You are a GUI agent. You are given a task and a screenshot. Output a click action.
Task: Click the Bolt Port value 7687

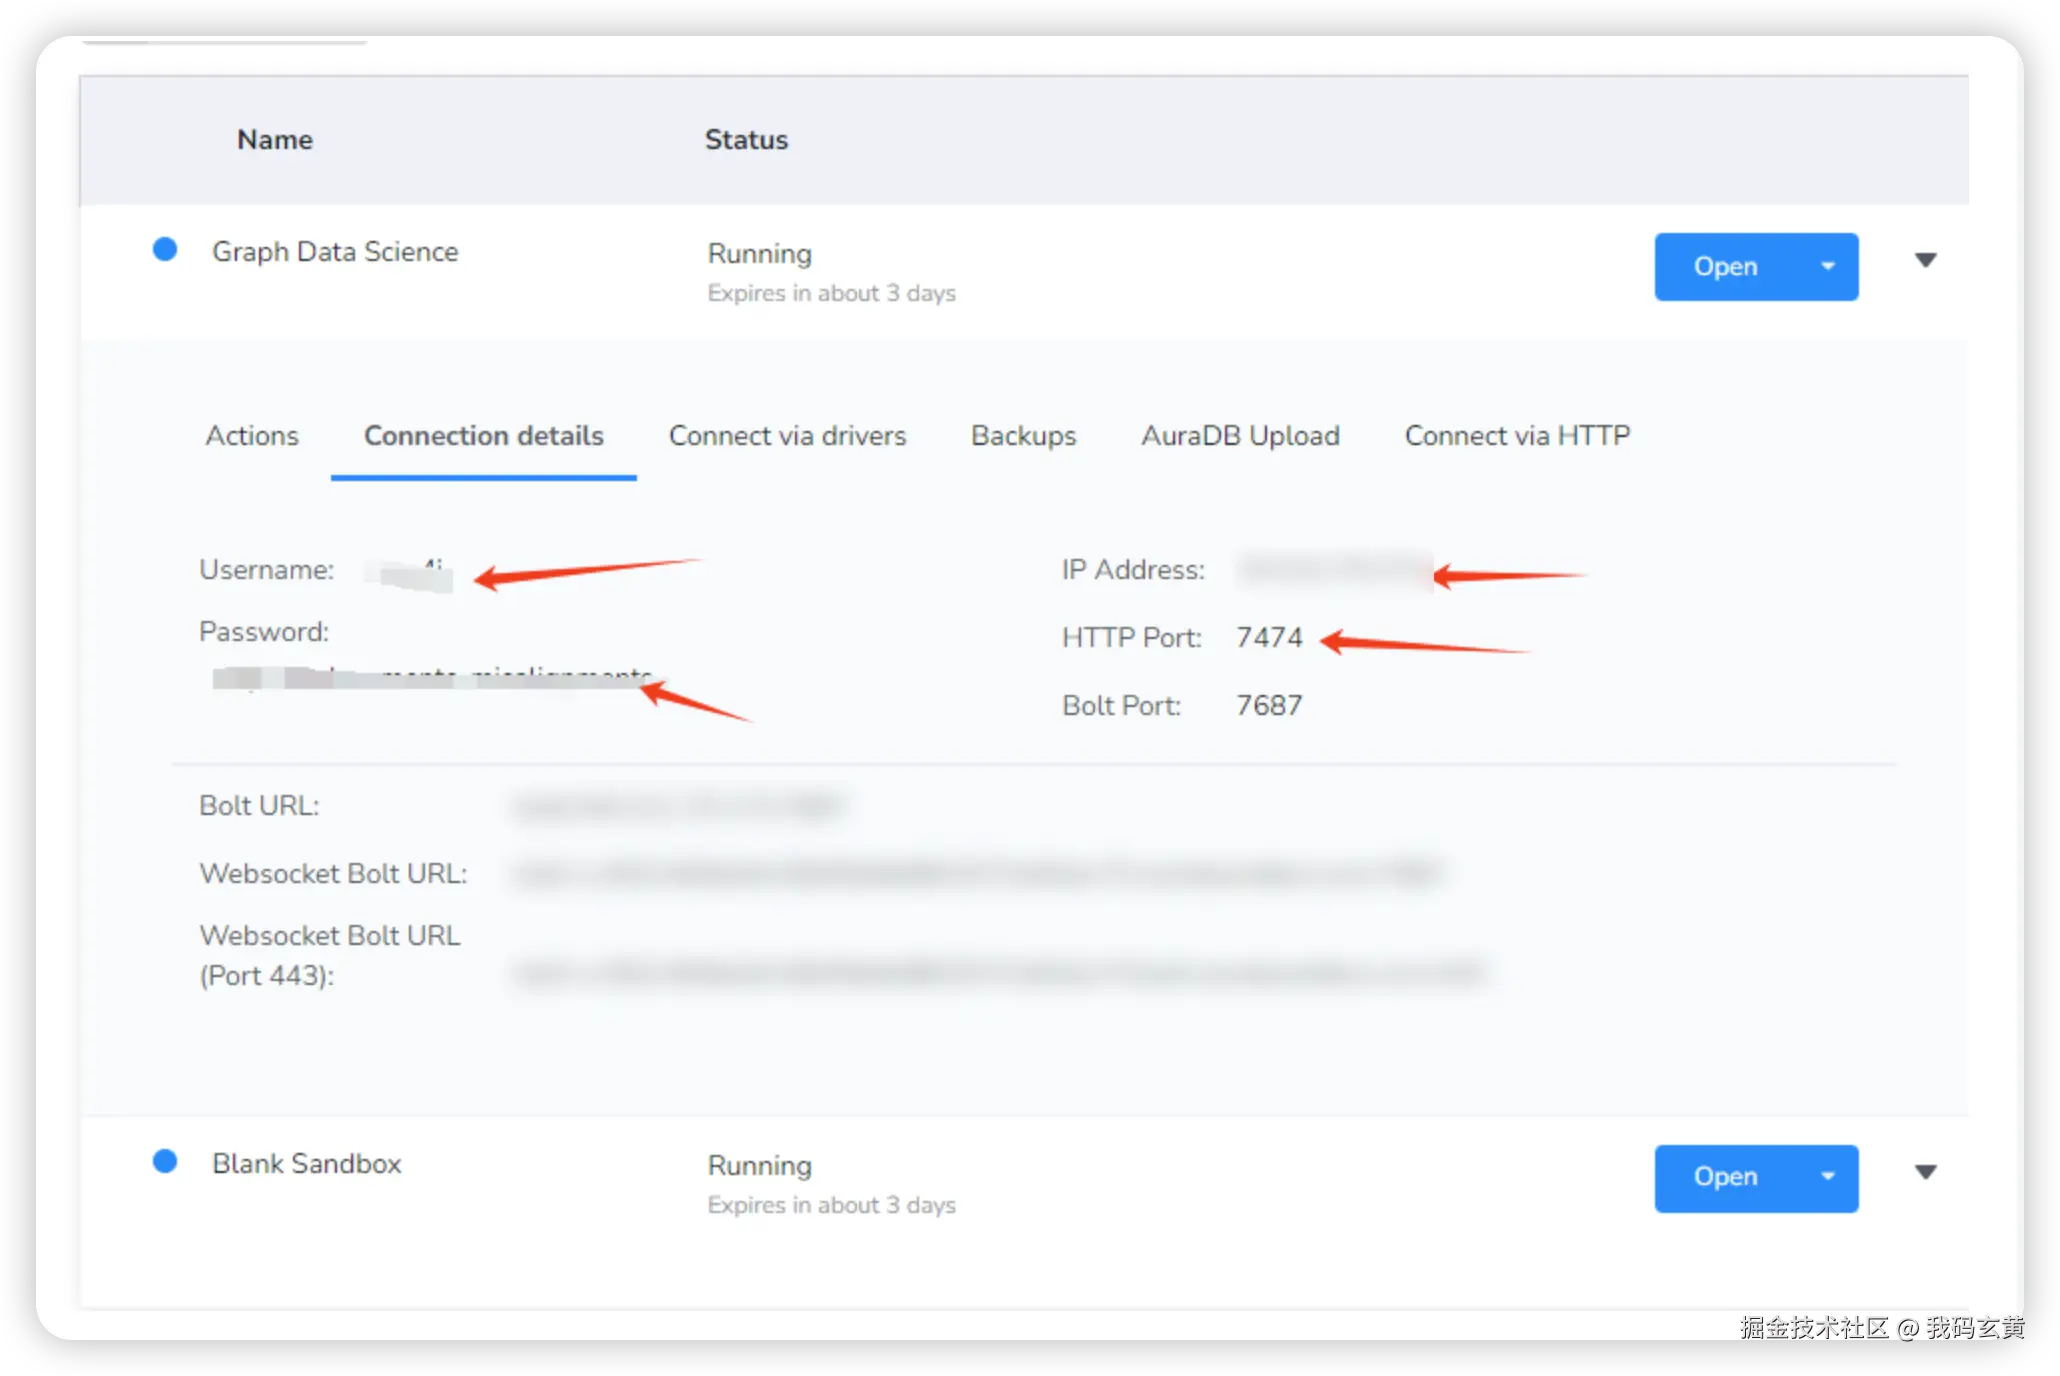click(x=1269, y=706)
